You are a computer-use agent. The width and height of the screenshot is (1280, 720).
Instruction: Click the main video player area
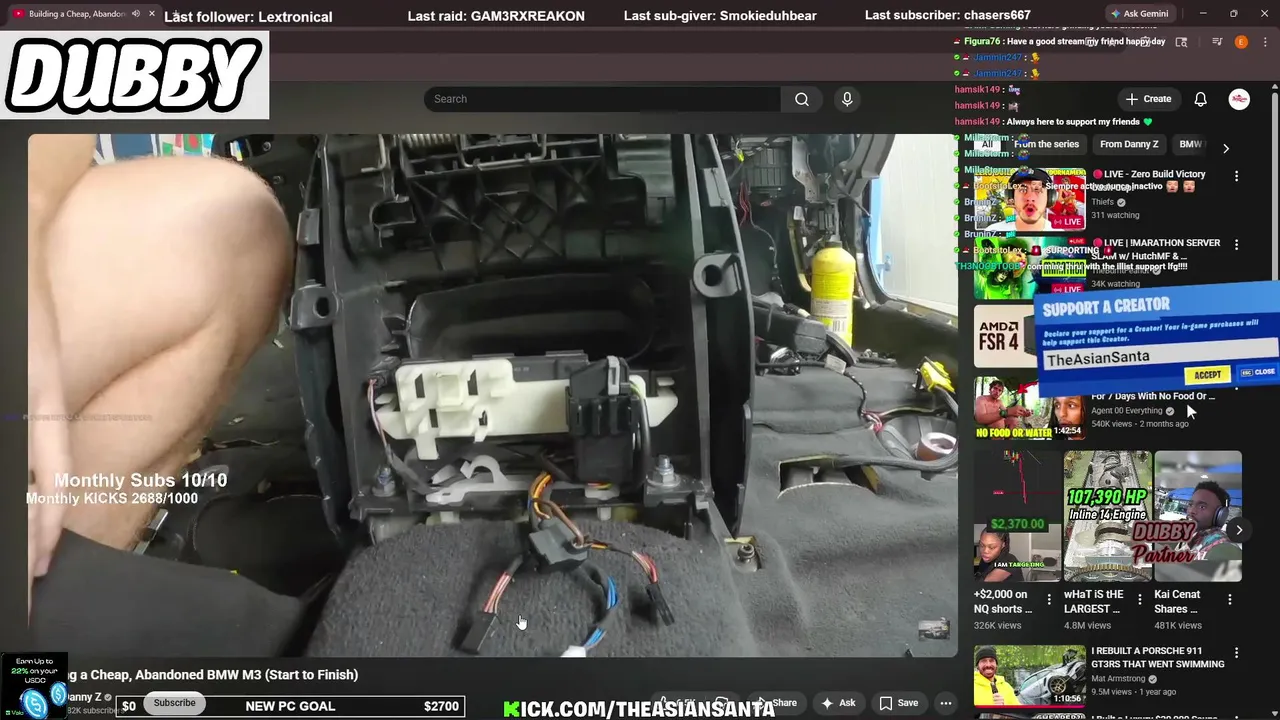tap(492, 395)
